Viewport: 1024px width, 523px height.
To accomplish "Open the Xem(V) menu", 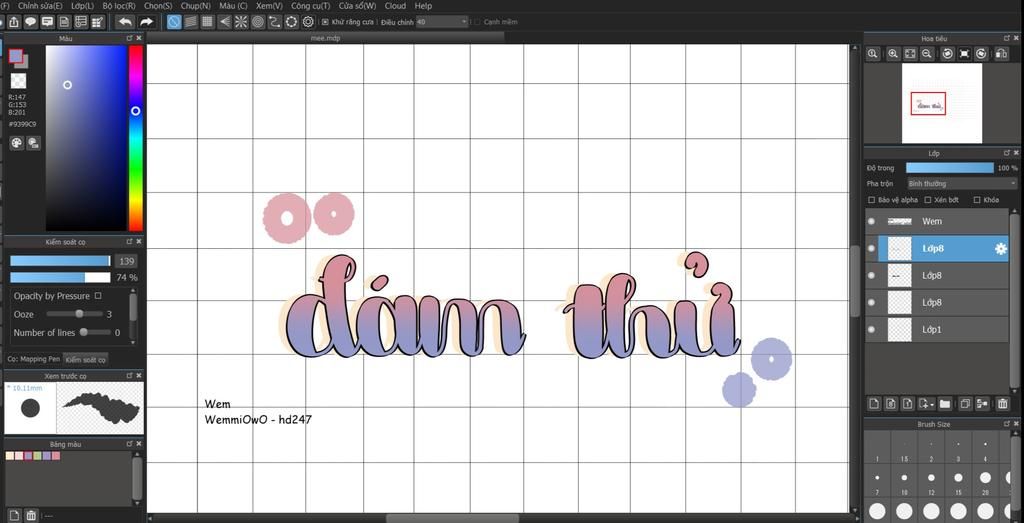I will click(x=269, y=5).
